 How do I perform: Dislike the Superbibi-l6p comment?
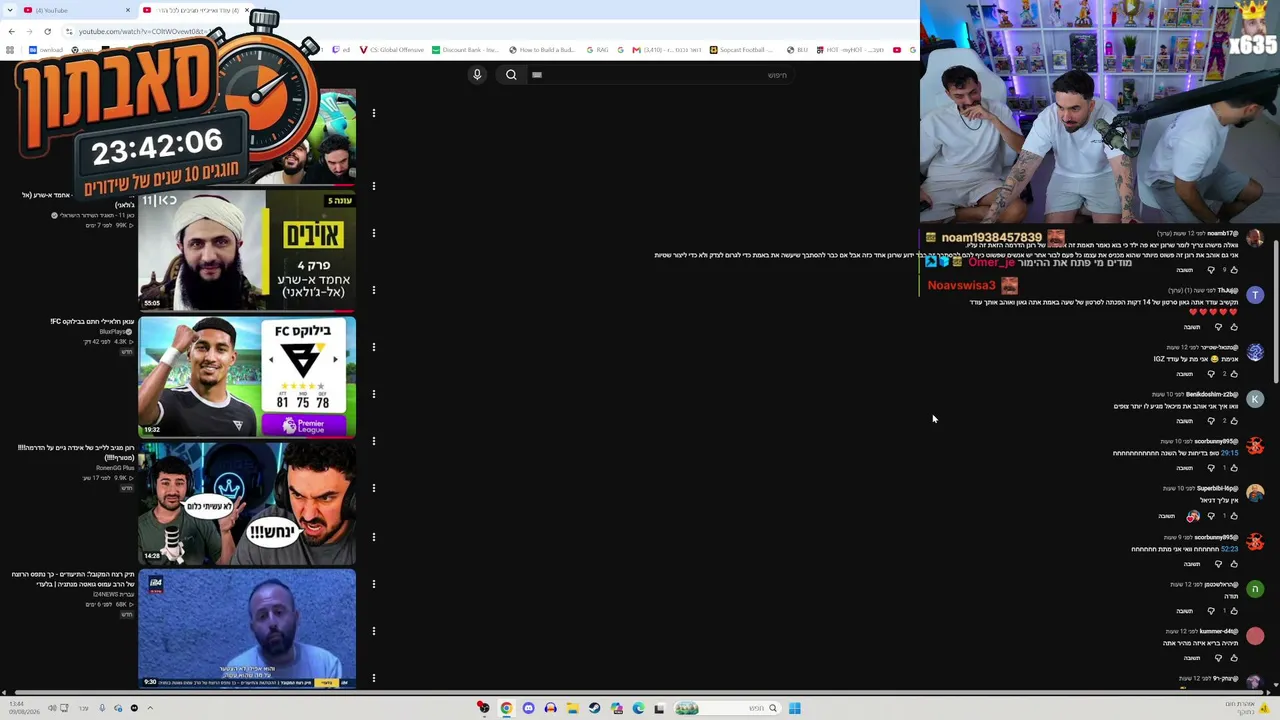[1211, 516]
